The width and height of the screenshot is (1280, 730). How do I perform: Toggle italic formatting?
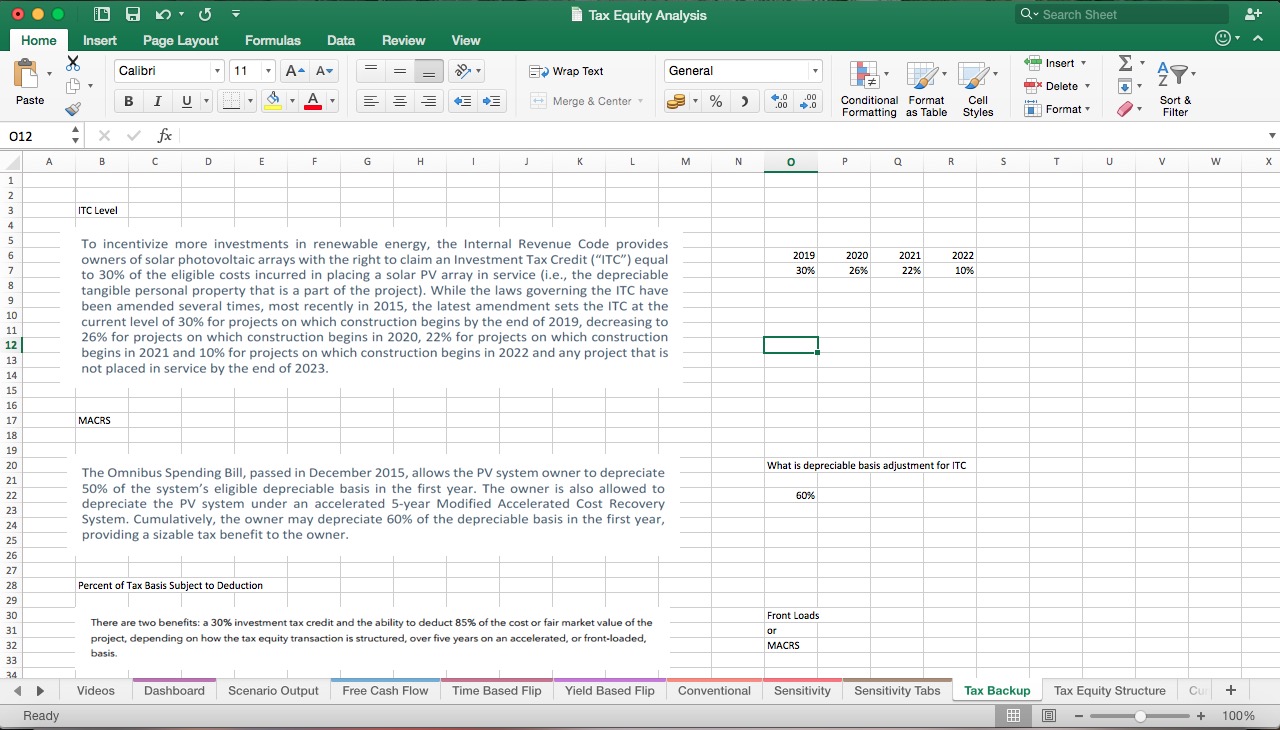point(156,101)
